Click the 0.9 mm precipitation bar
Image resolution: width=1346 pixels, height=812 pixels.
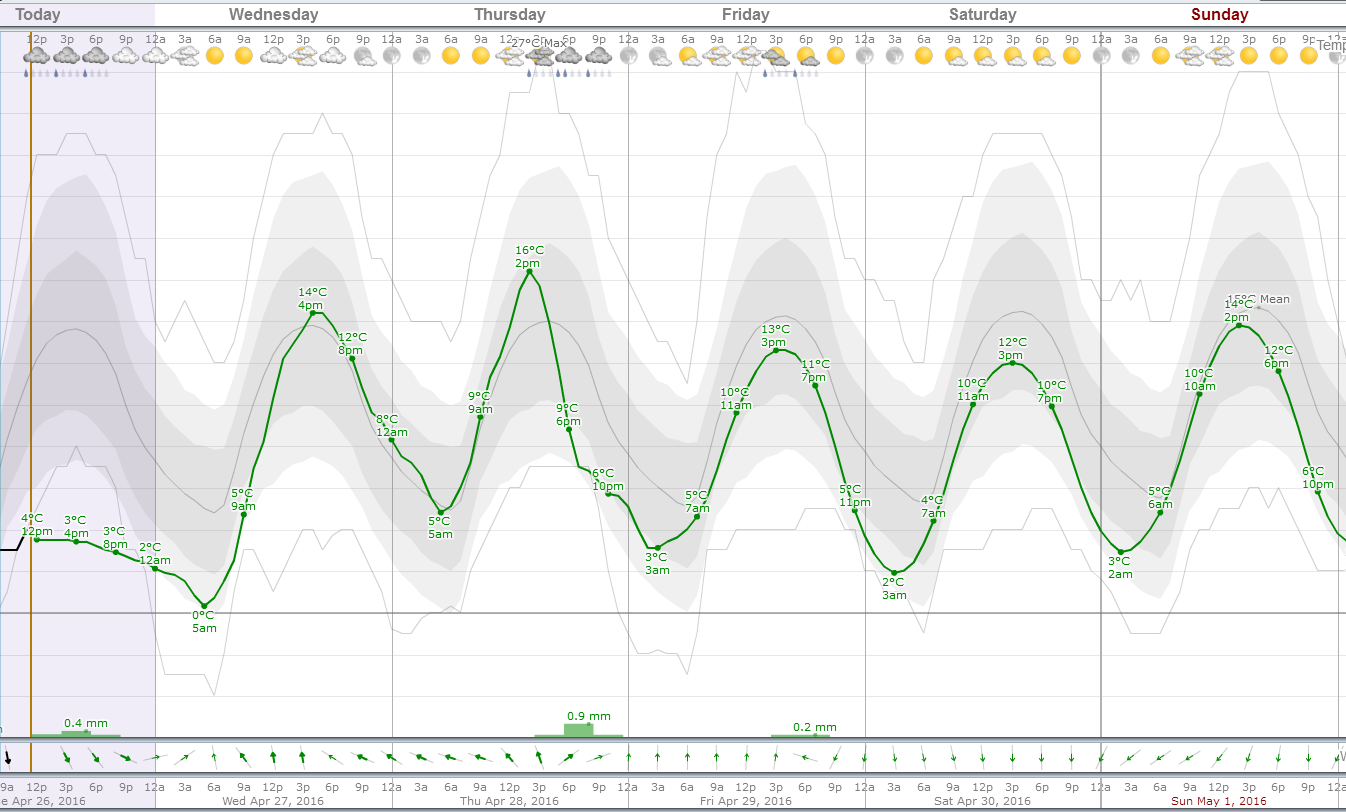point(578,730)
